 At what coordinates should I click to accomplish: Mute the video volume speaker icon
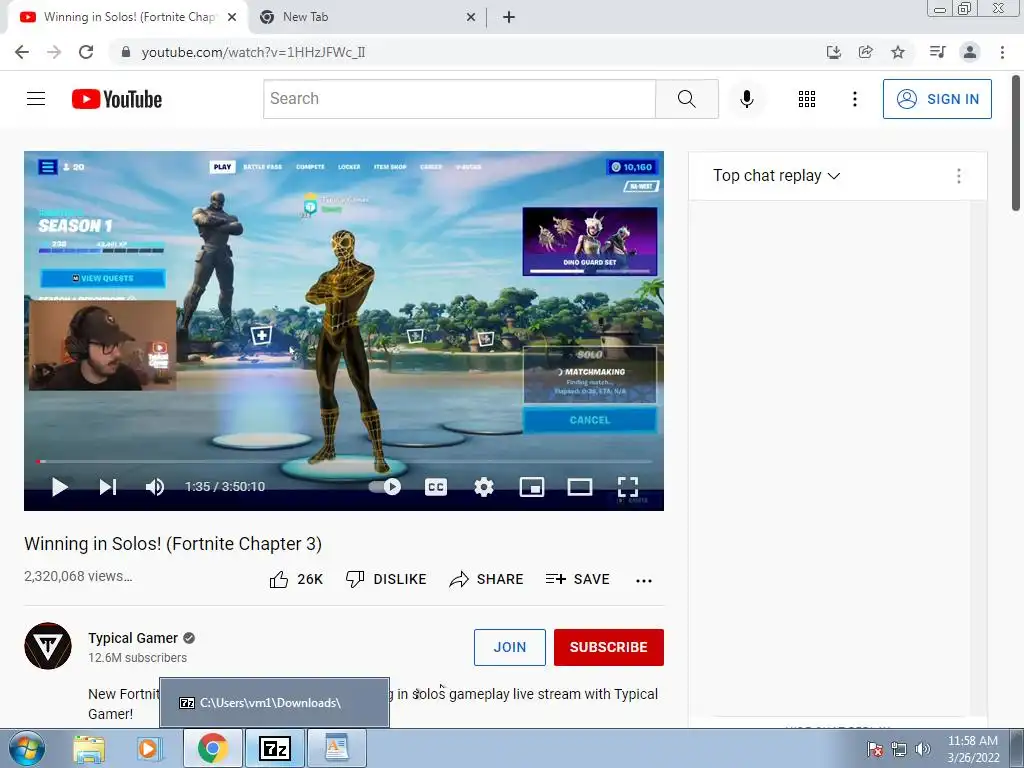coord(155,487)
